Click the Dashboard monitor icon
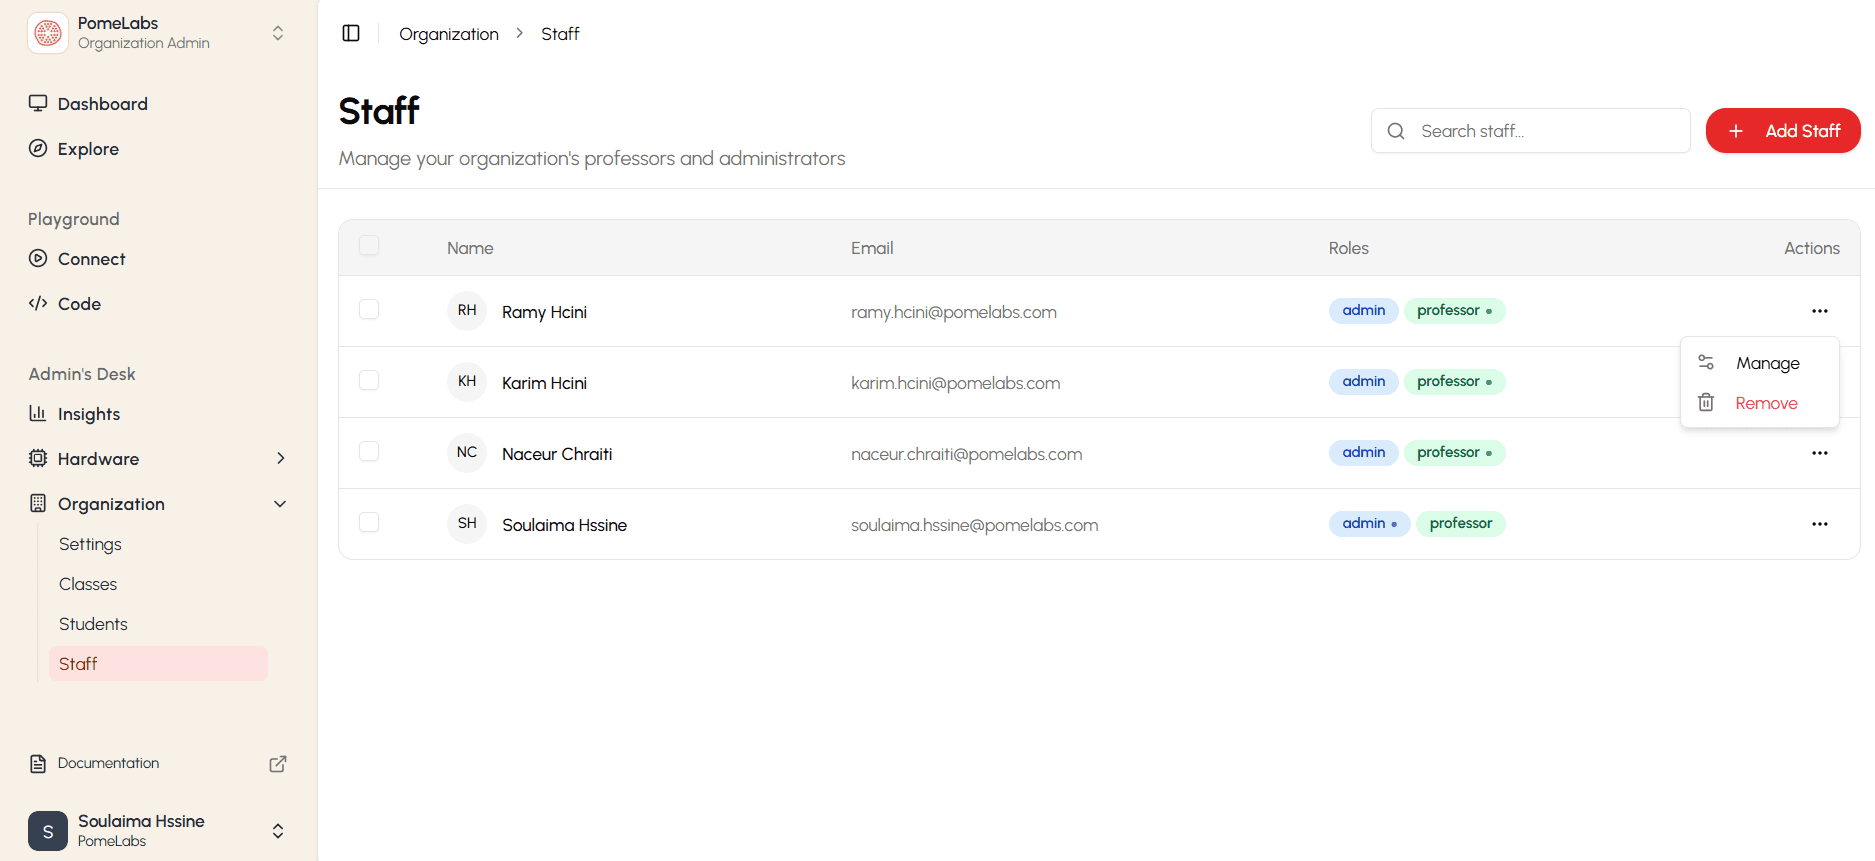 click(x=38, y=103)
